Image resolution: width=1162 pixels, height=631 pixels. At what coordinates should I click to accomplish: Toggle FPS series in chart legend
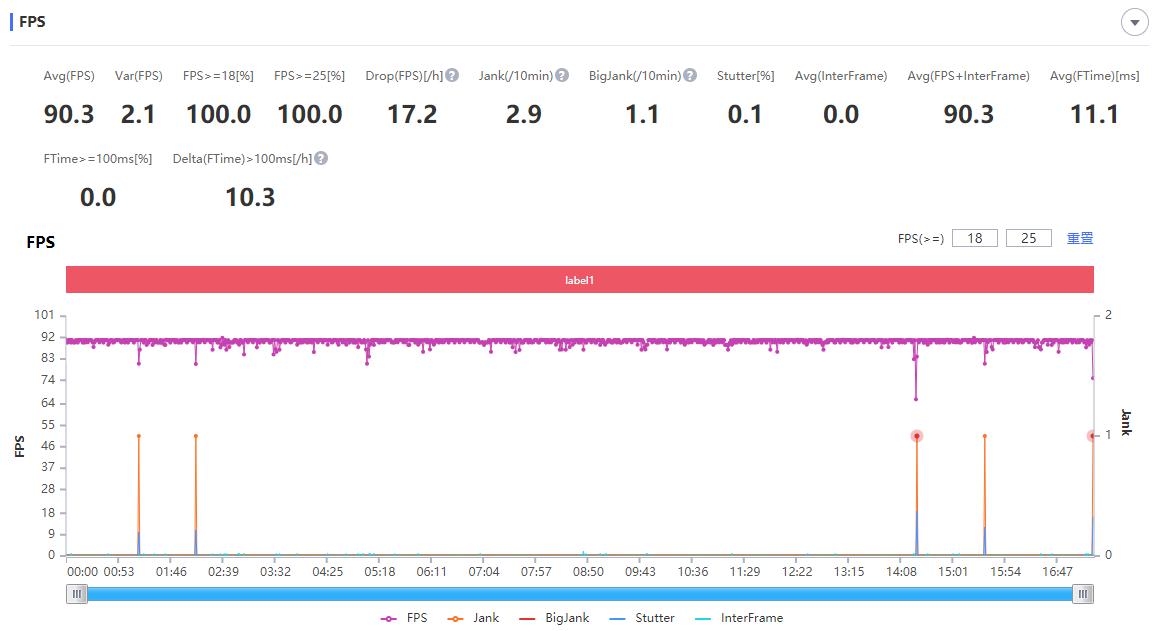[x=404, y=618]
